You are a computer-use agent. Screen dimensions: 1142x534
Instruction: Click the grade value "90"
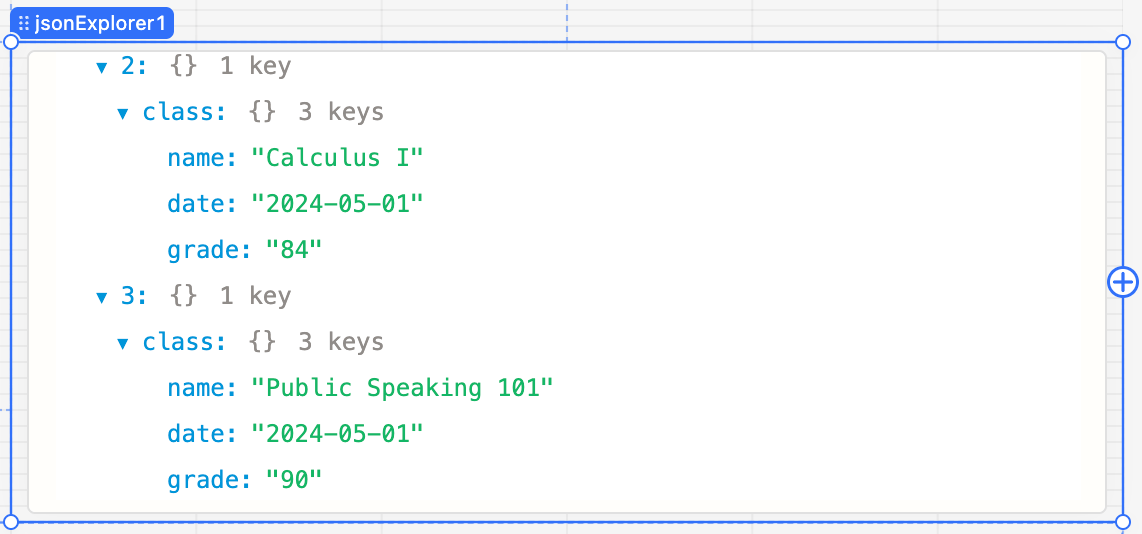pos(294,479)
